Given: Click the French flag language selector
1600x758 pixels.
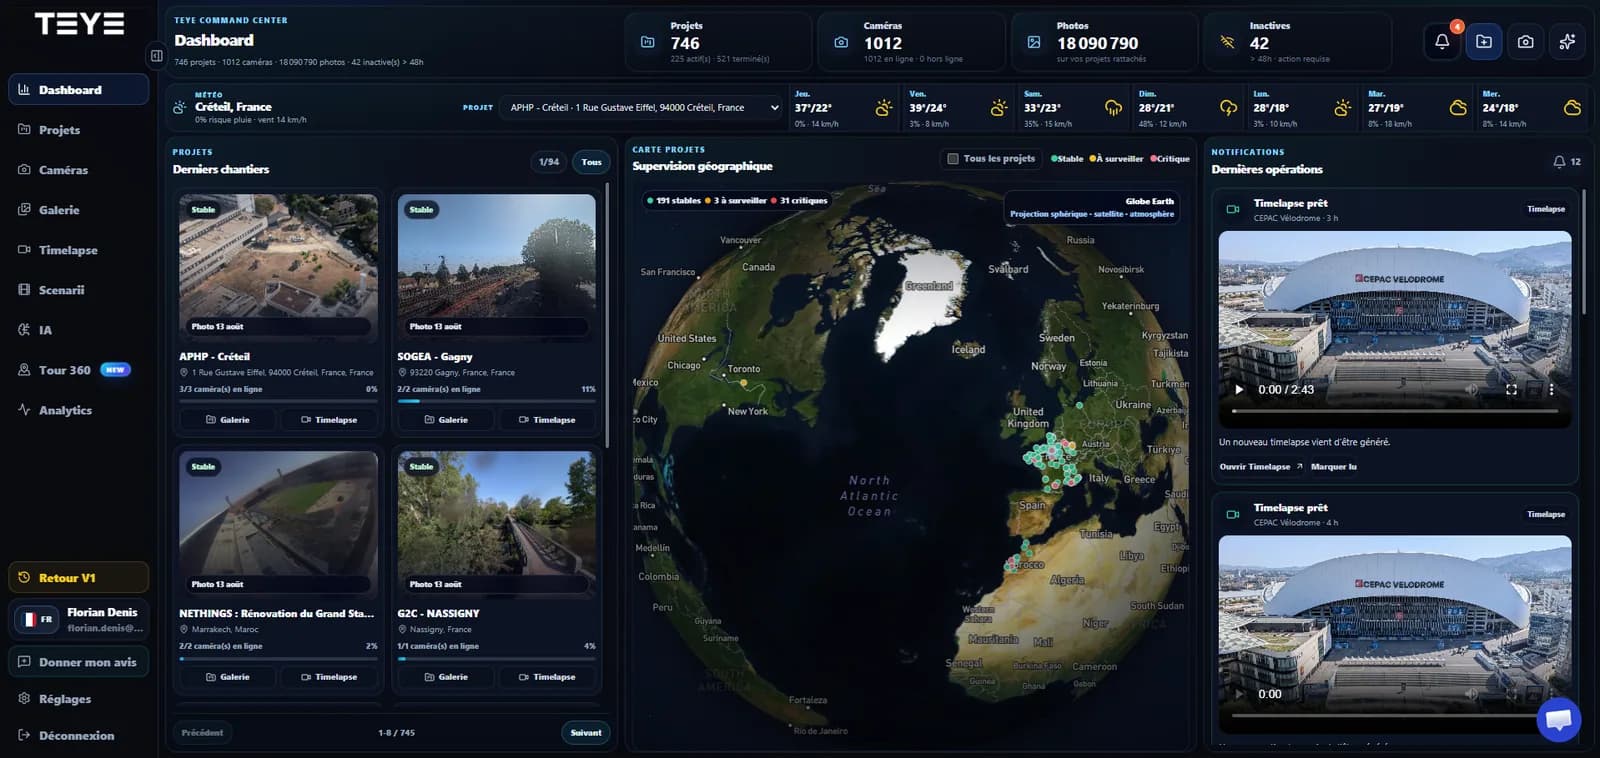Looking at the screenshot, I should click(x=38, y=619).
